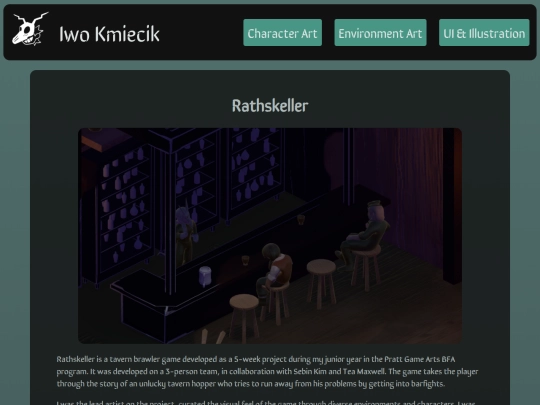Select the UI & Illustration button
This screenshot has height=405, width=540.
(484, 33)
